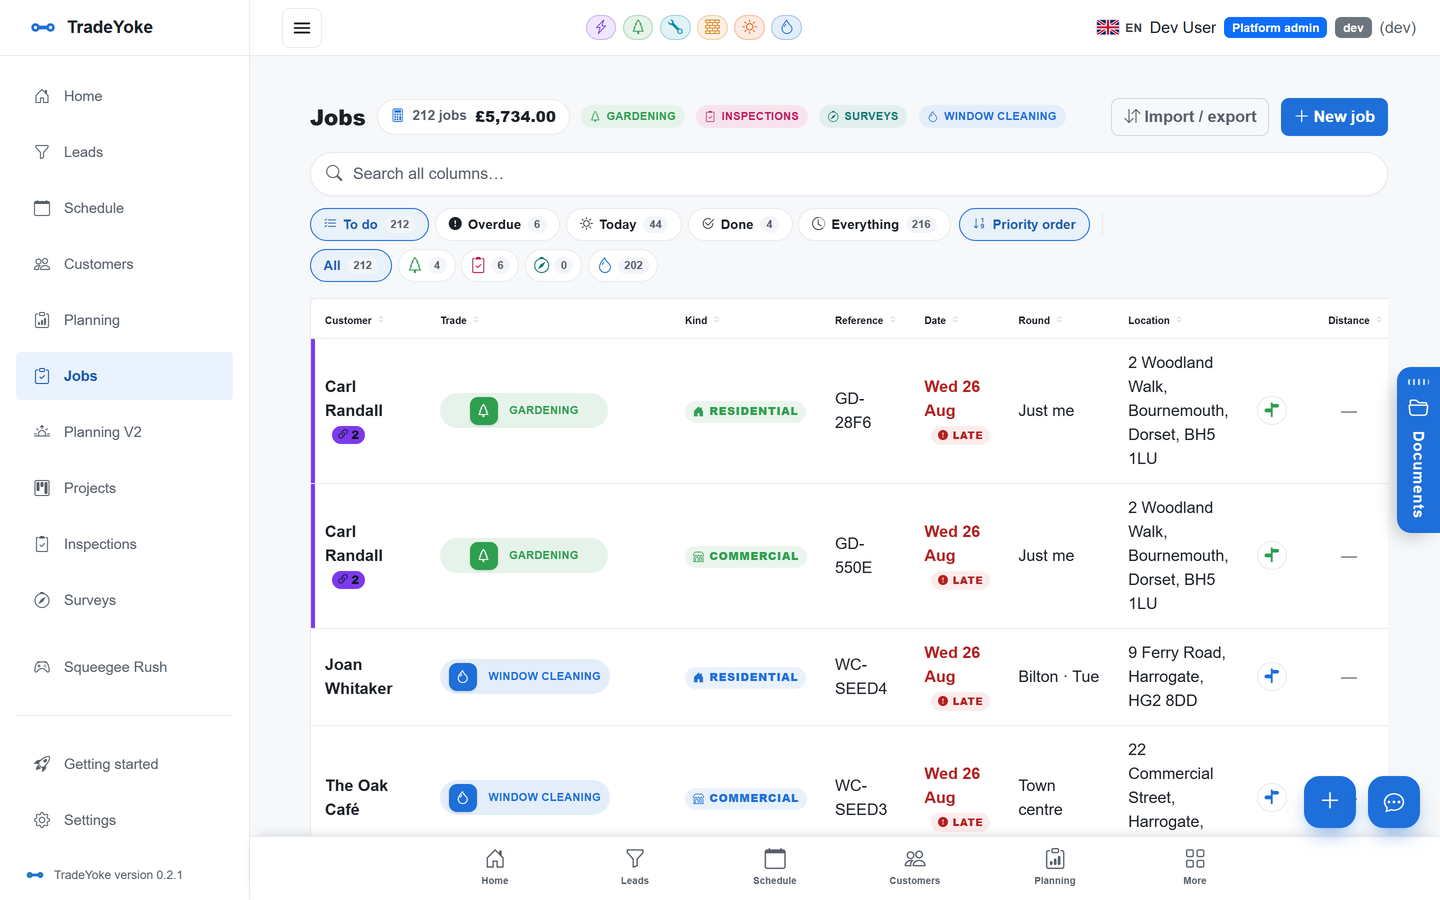Select the Today filter
Screen dimensions: 1440x900
click(623, 224)
